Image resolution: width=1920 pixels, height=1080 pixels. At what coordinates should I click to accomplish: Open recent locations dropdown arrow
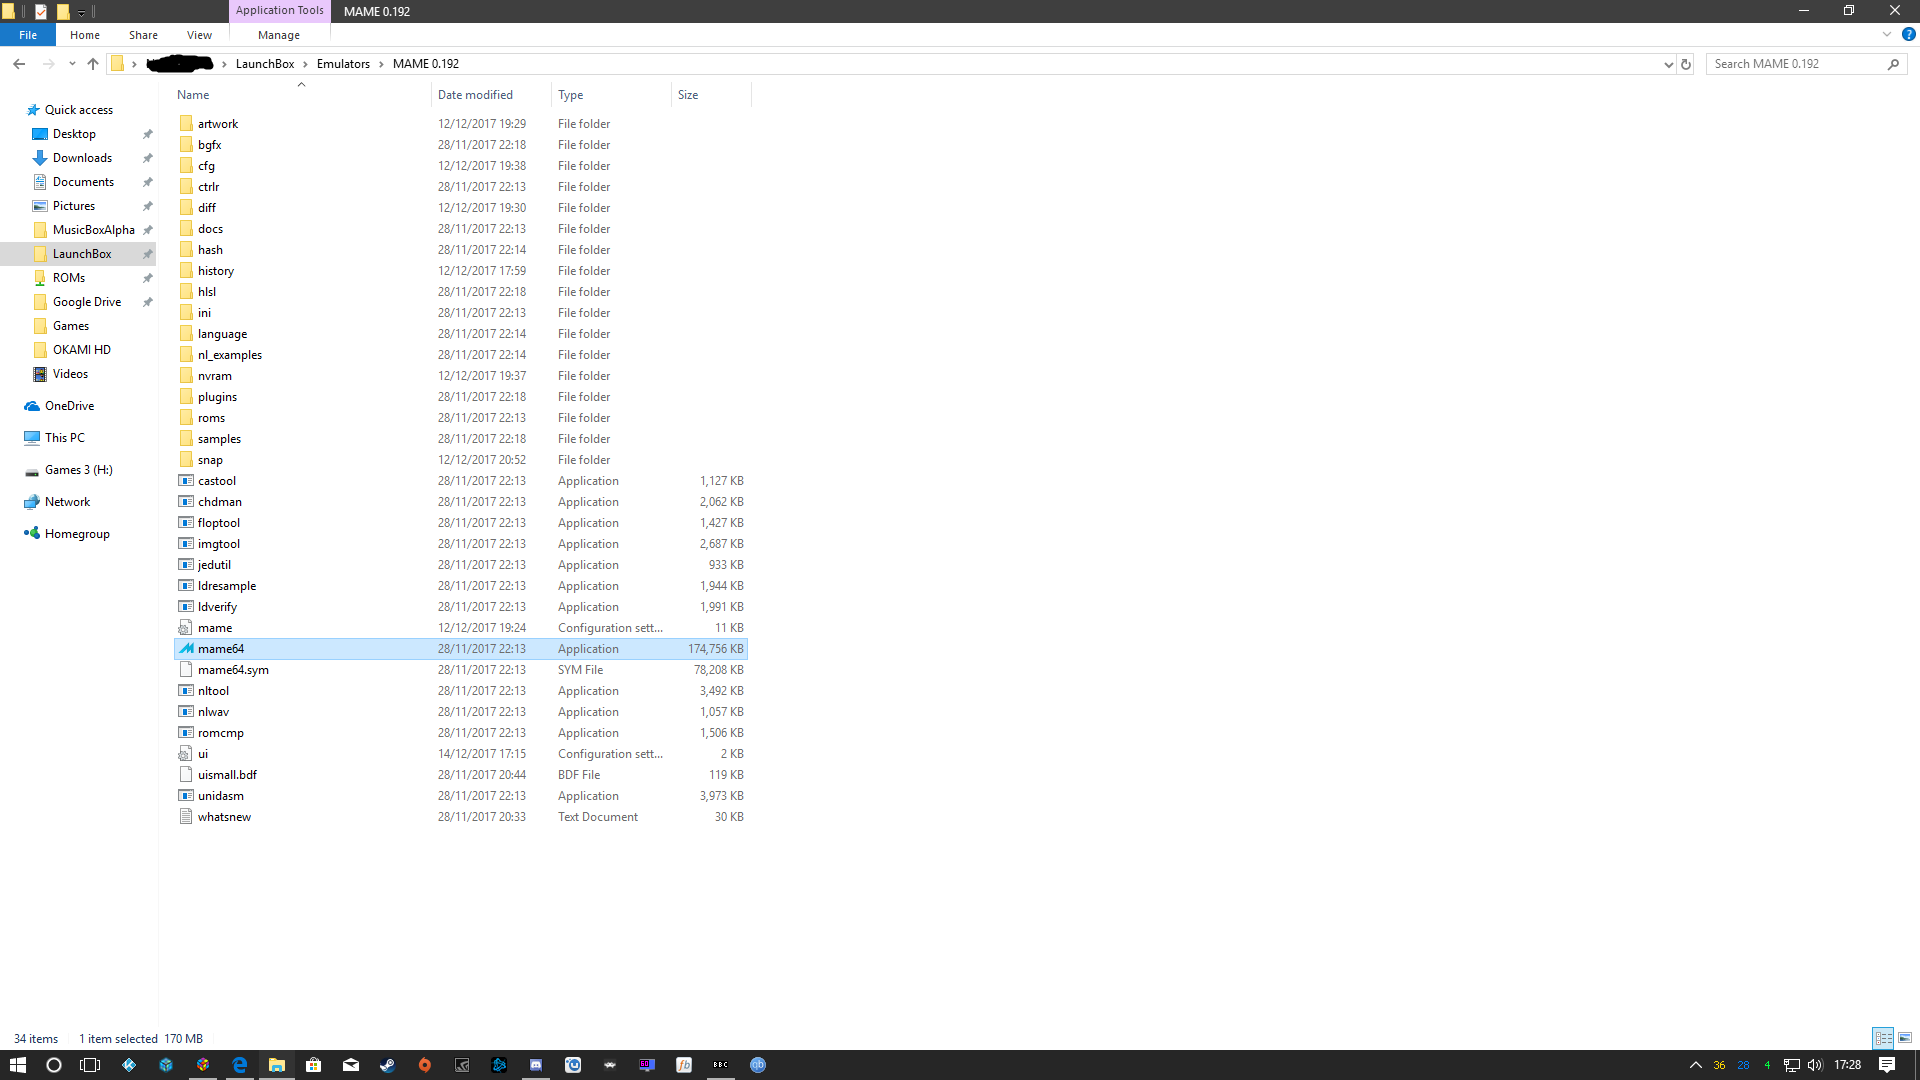tap(72, 64)
